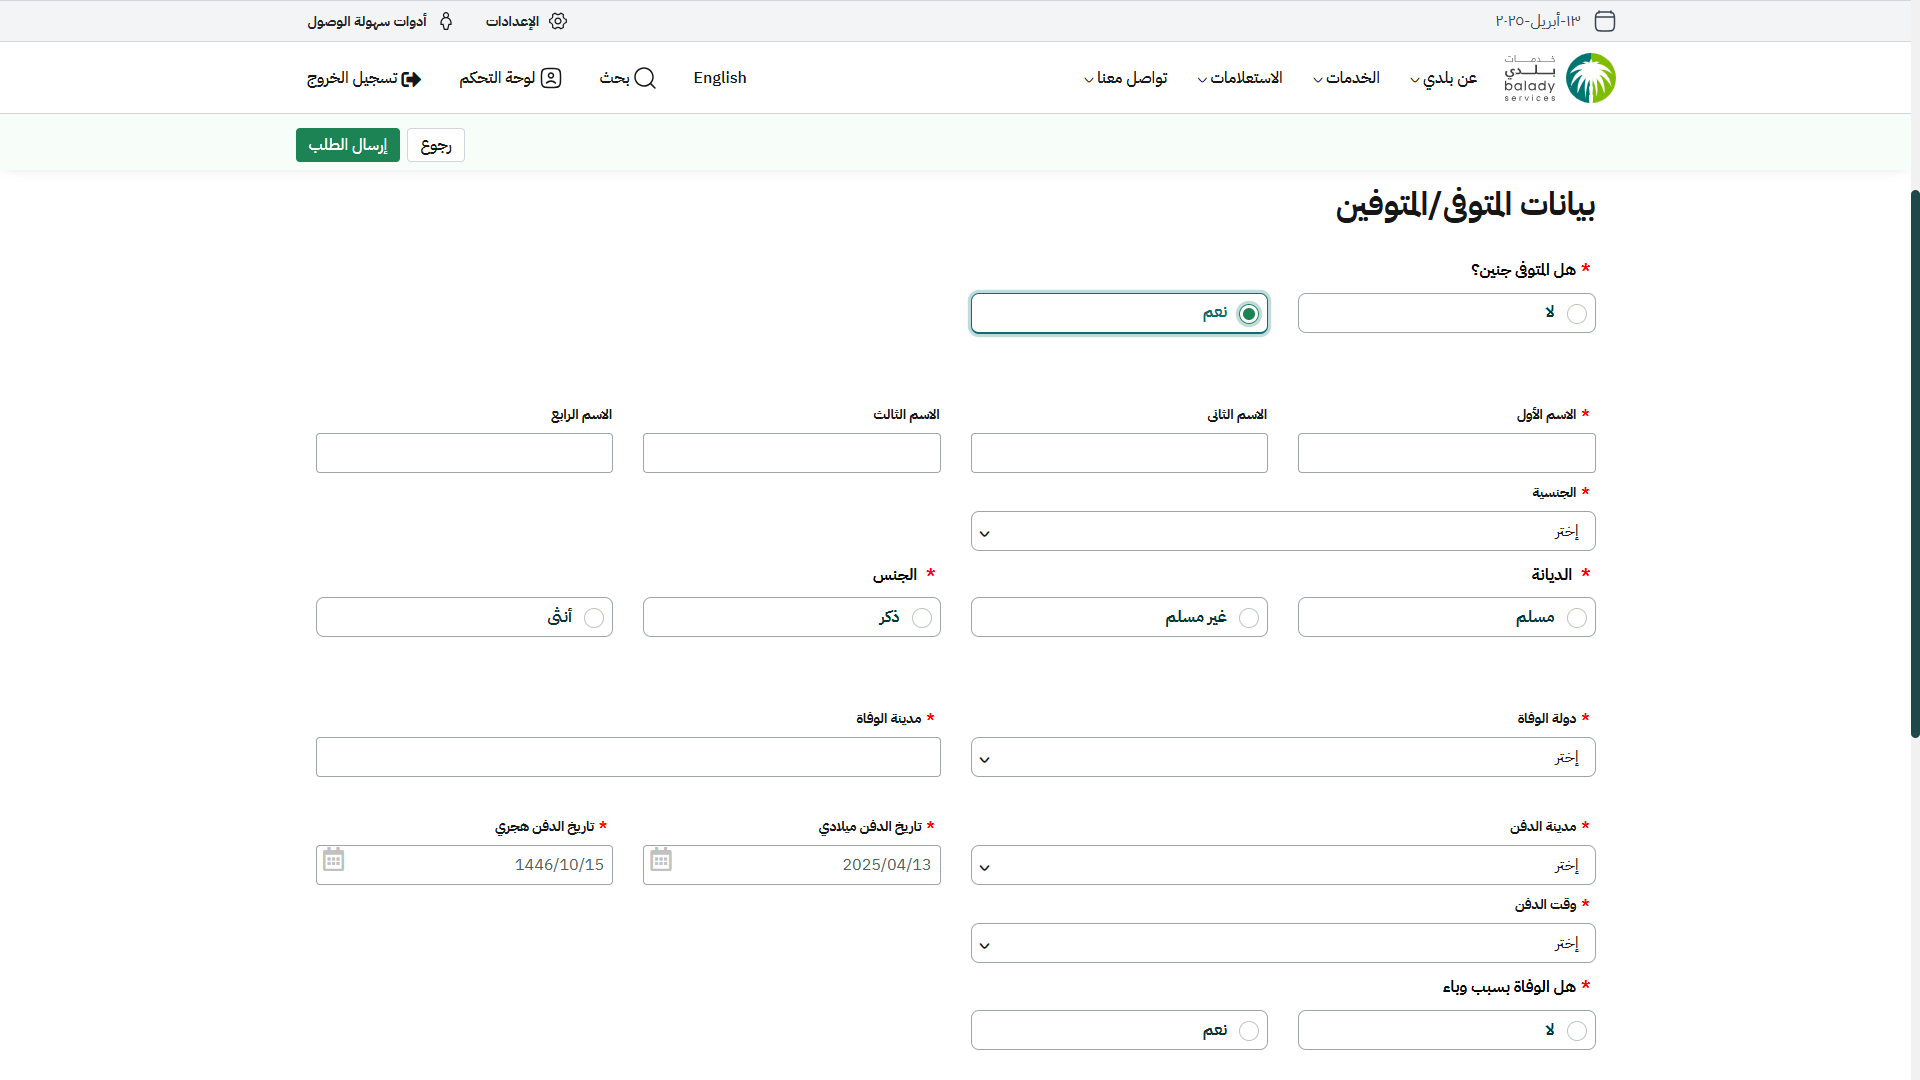The height and width of the screenshot is (1080, 1920).
Task: Click the calendar icon beside the top date
Action: pos(1604,21)
